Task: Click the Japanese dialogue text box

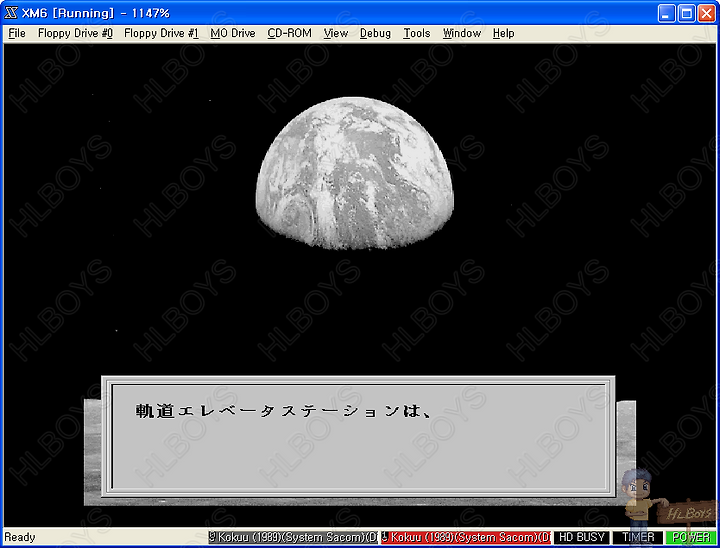Action: (x=358, y=436)
